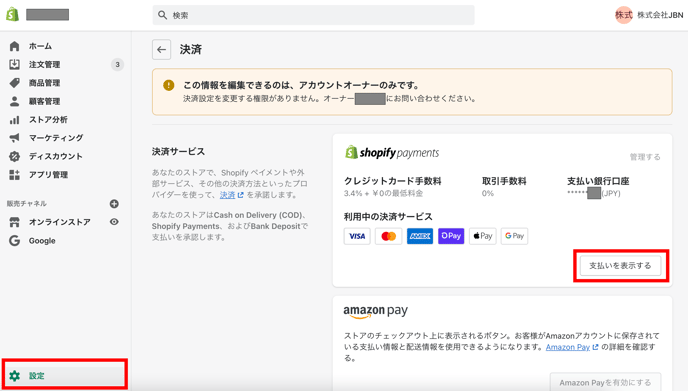Viewport: 688px width, 391px height.
Task: Select ホーム in sidebar menu
Action: pos(40,46)
